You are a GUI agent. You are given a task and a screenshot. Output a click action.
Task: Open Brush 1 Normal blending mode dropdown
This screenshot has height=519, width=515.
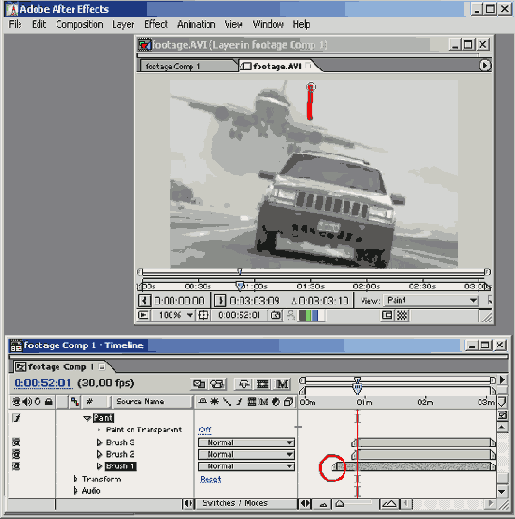246,466
